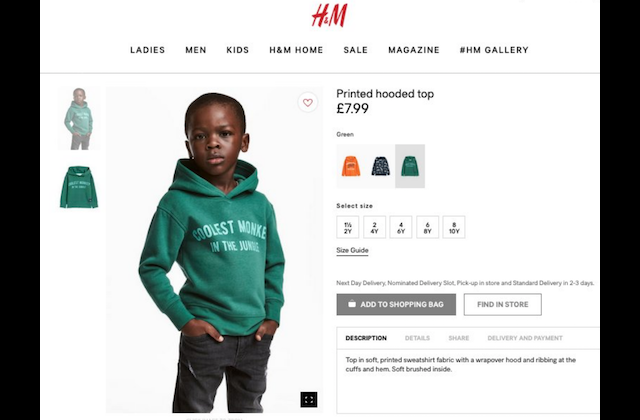Viewport: 640px width, 420px height.
Task: Select the flat hoodie product thumbnail
Action: click(79, 187)
